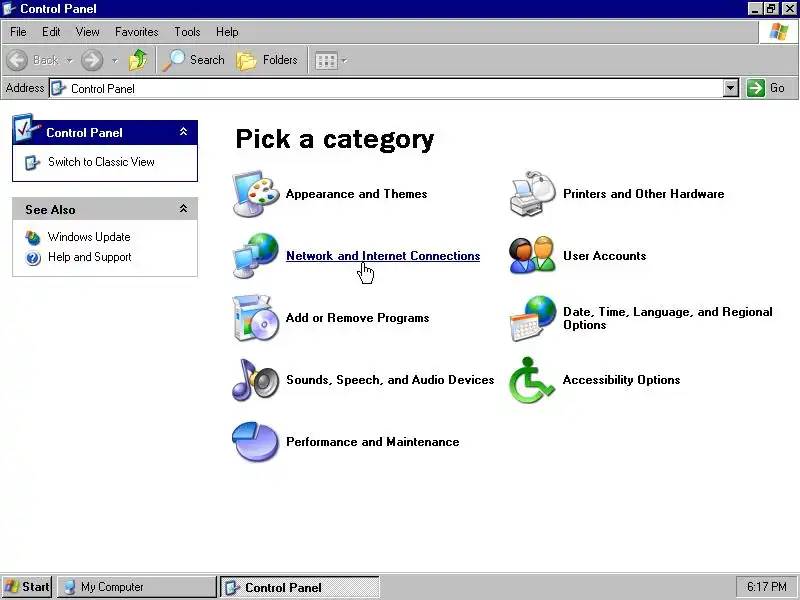
Task: Go up one folder level icon
Action: click(138, 60)
